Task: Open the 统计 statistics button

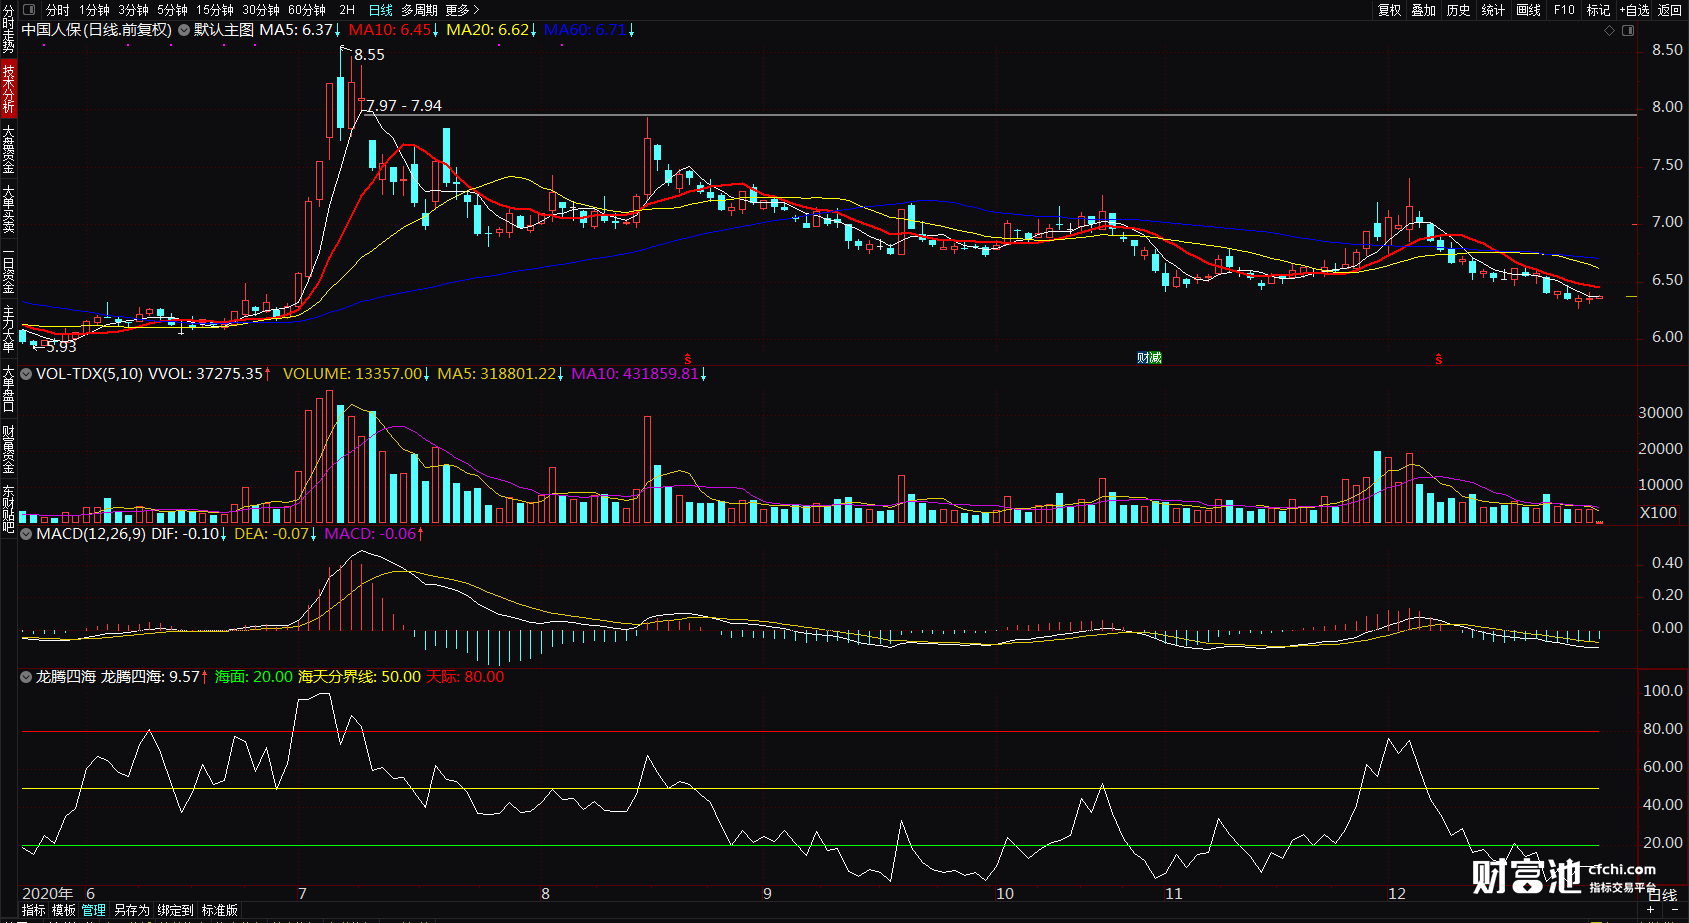Action: pos(1493,10)
